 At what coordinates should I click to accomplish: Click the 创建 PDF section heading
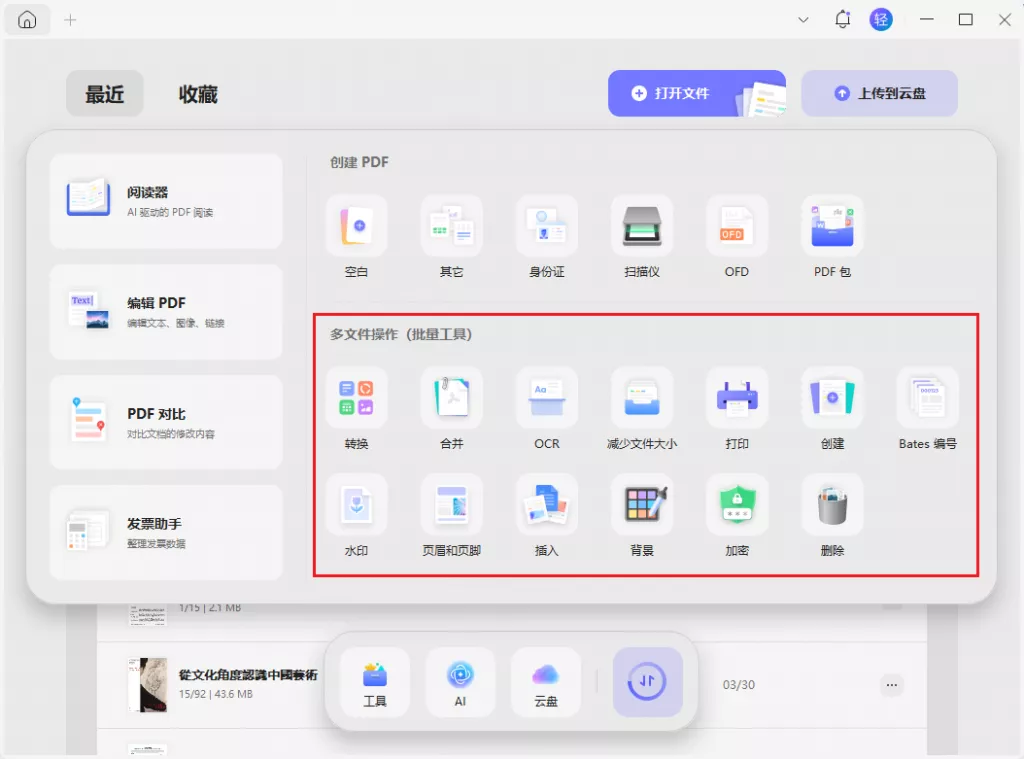click(359, 162)
